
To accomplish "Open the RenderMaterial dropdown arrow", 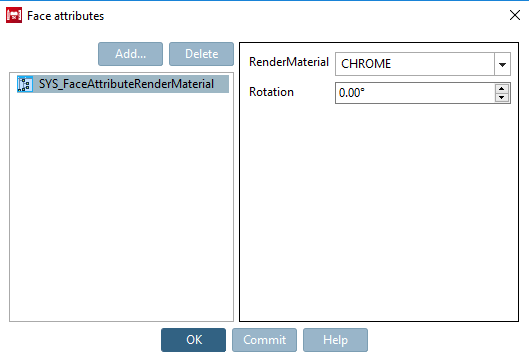I will 502,64.
